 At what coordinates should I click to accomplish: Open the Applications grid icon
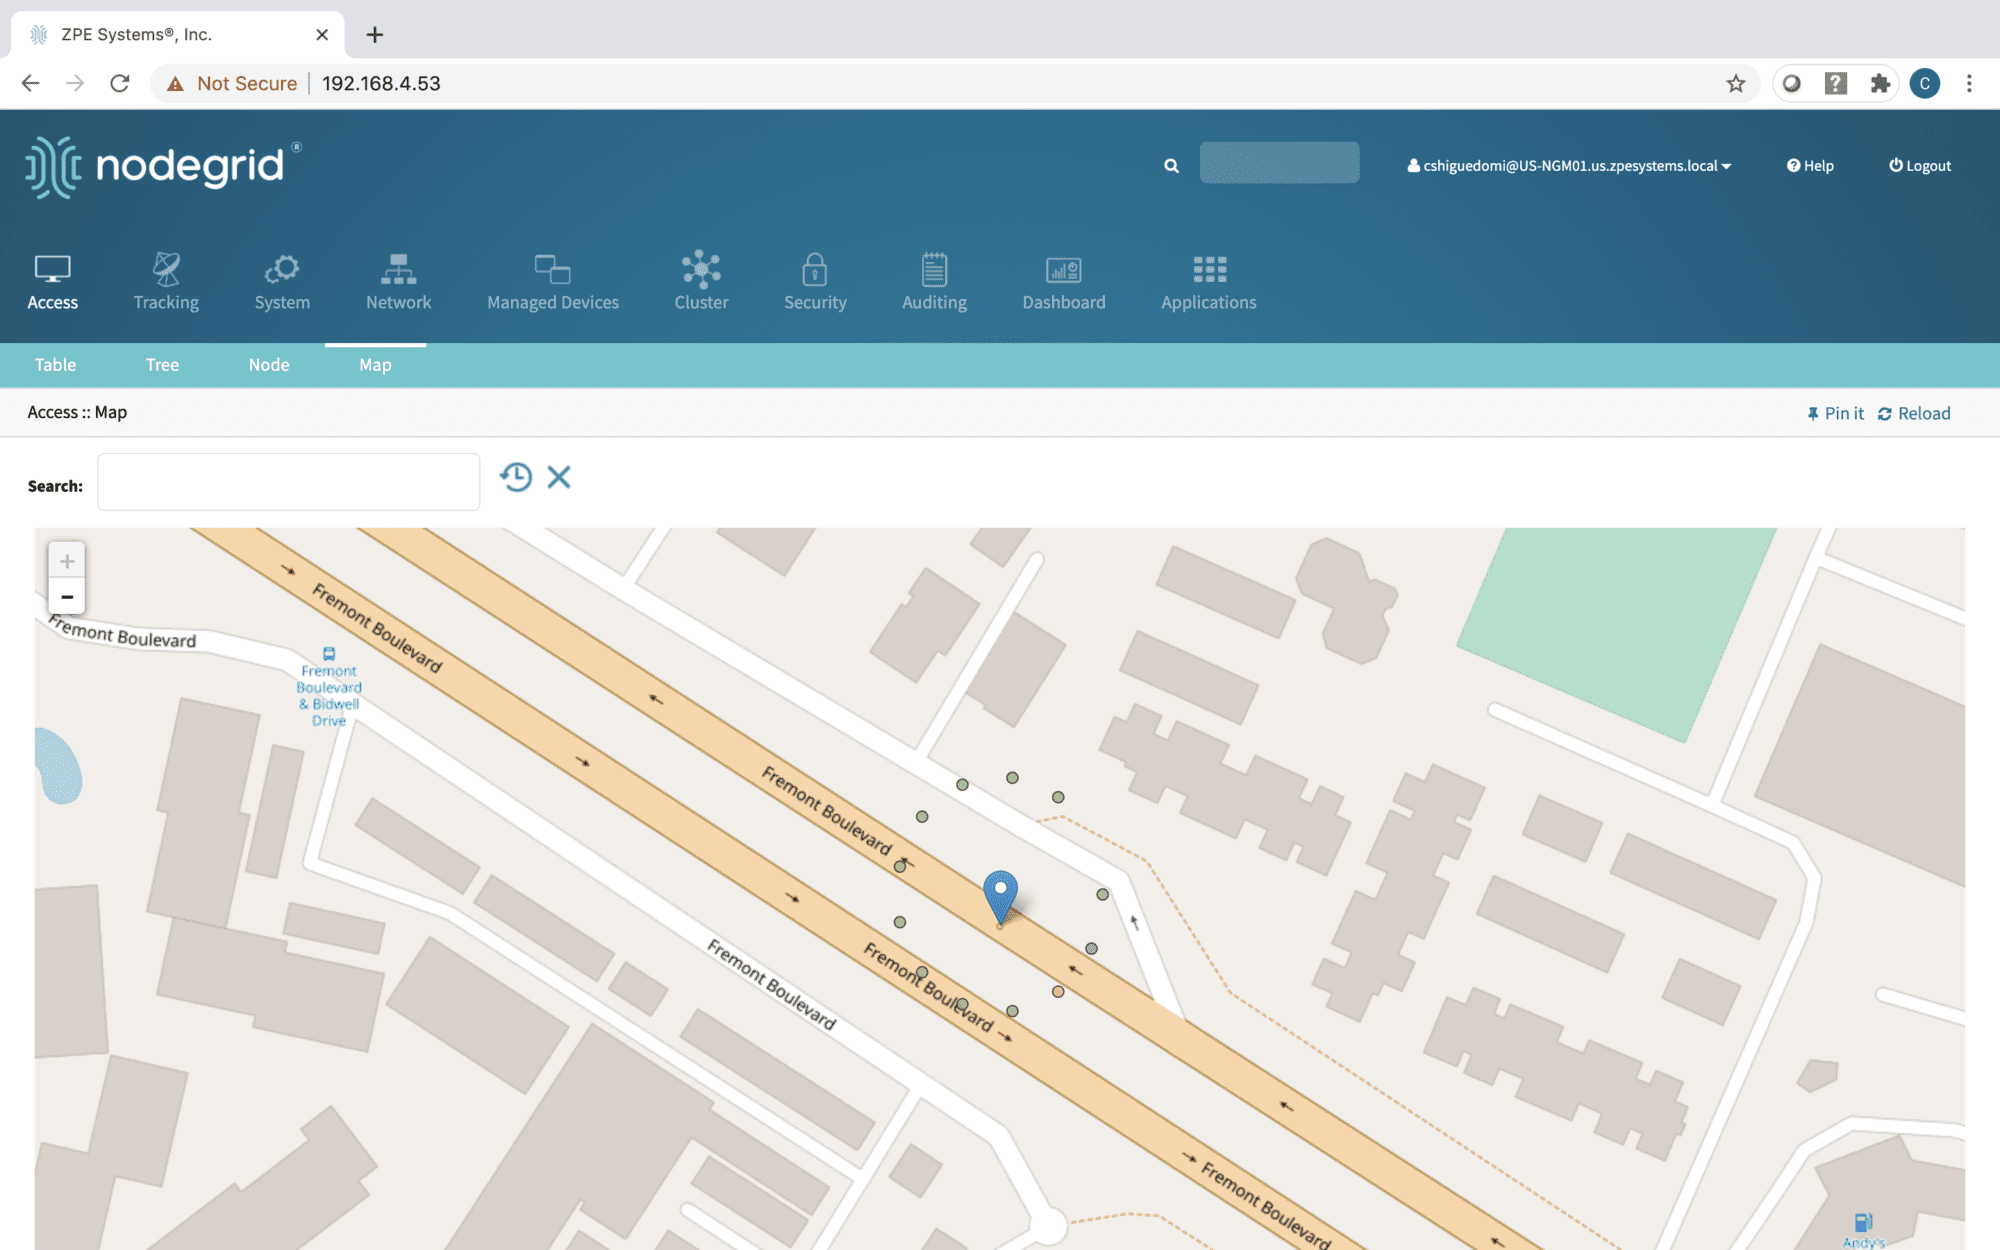tap(1208, 269)
